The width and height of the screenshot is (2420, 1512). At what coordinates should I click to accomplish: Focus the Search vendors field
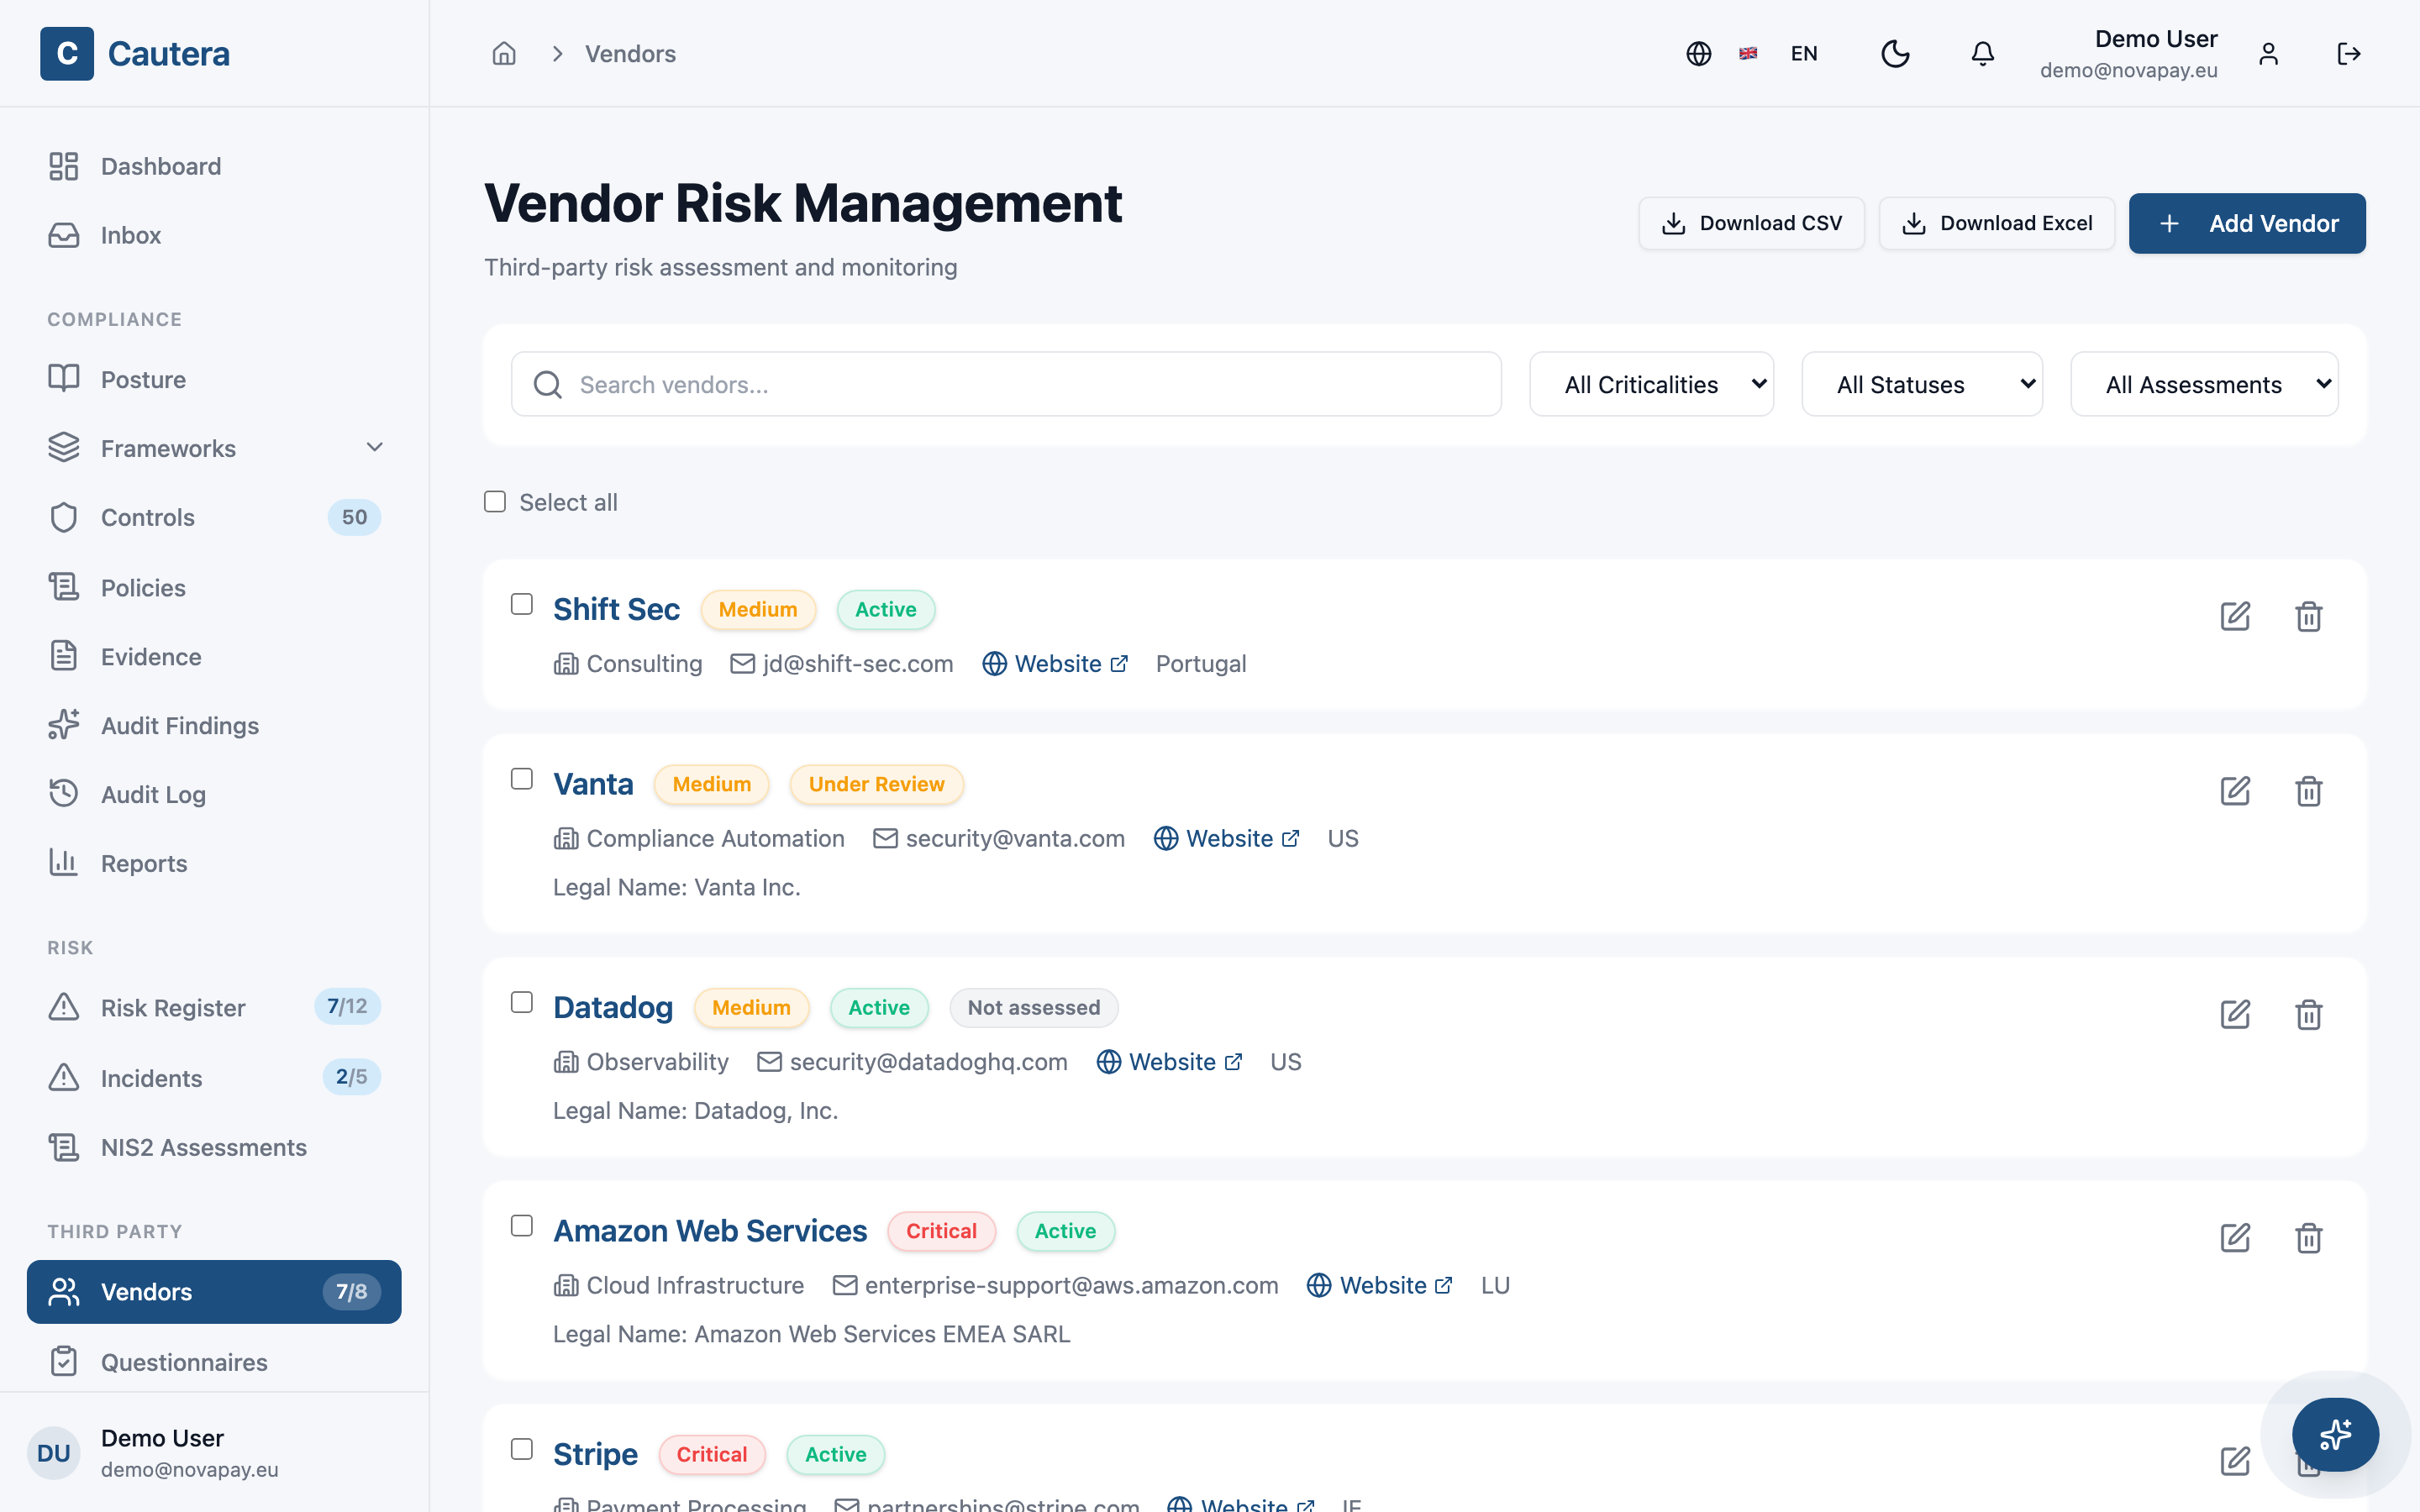(x=1006, y=384)
